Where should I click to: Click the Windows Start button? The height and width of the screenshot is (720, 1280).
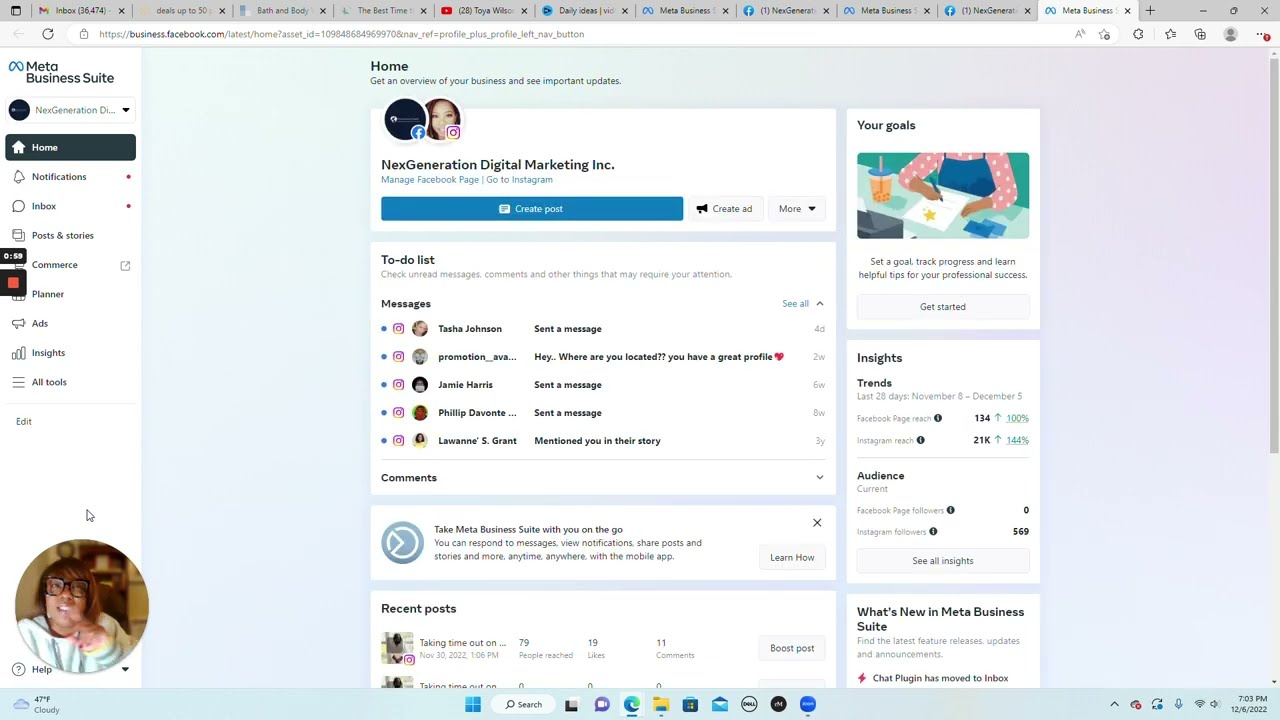pos(473,705)
